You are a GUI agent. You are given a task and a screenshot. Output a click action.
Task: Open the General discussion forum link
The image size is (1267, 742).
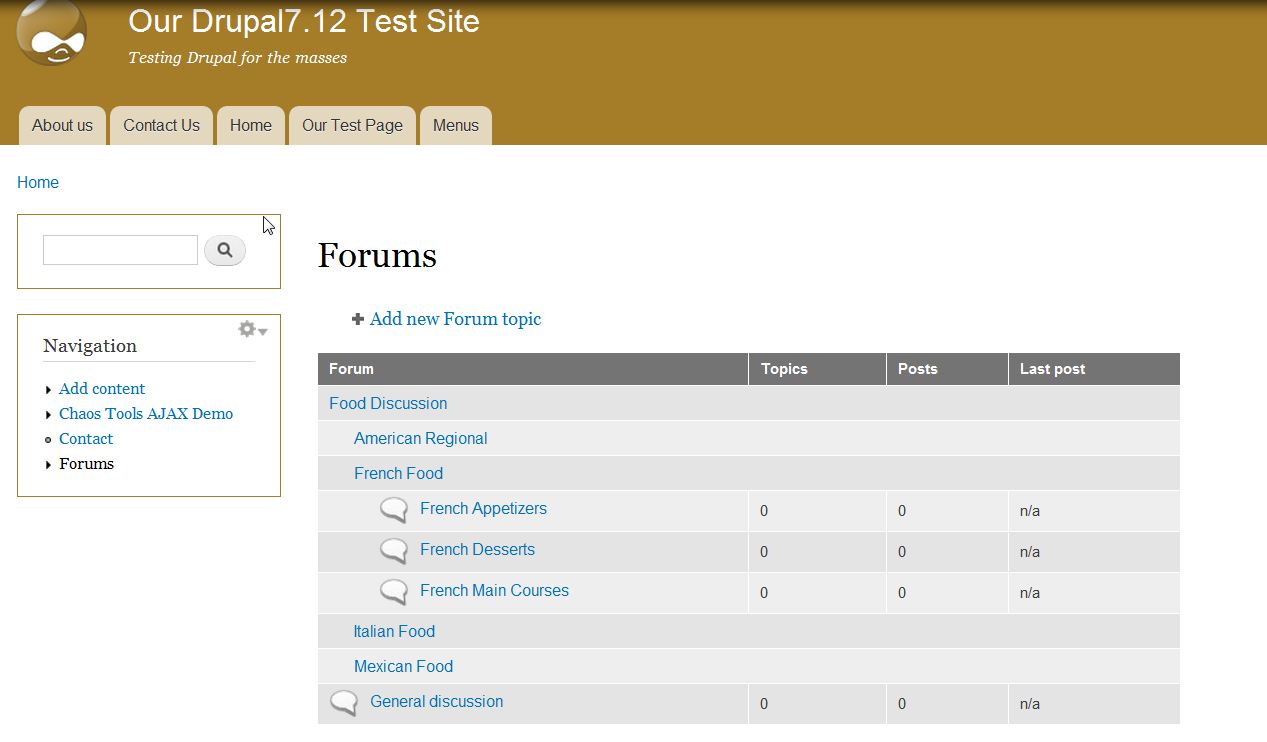[436, 701]
